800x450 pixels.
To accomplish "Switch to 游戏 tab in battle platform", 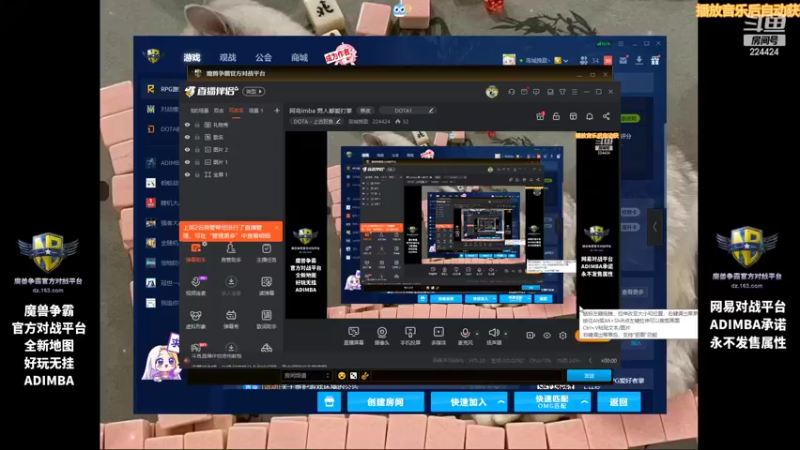I will pos(192,58).
